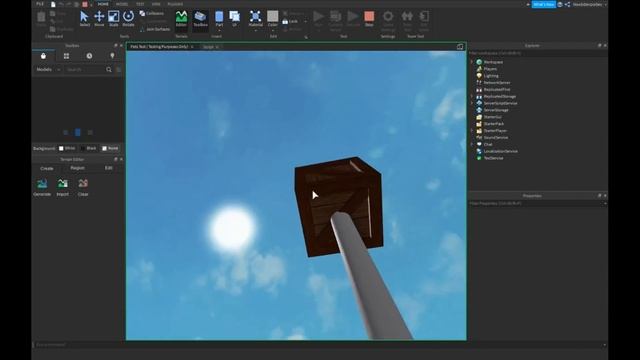Click the Import terrain tool
Screen dimensions: 640x360
tap(62, 187)
